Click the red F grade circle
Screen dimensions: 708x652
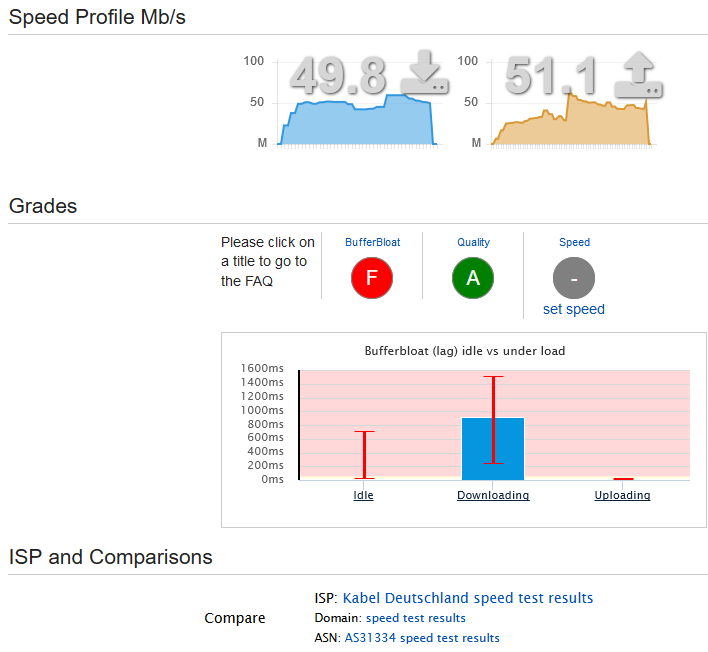click(x=372, y=278)
